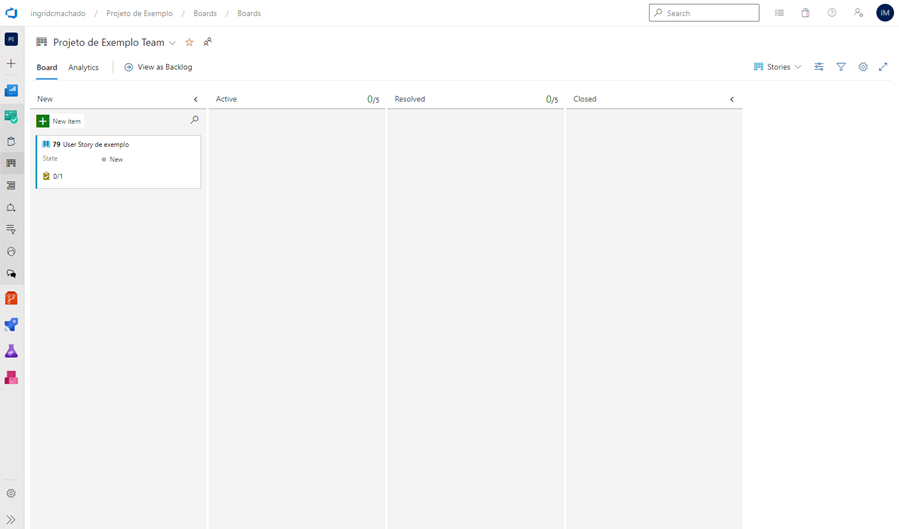Open Project settings gear in sidebar
This screenshot has width=899, height=529.
tap(11, 493)
